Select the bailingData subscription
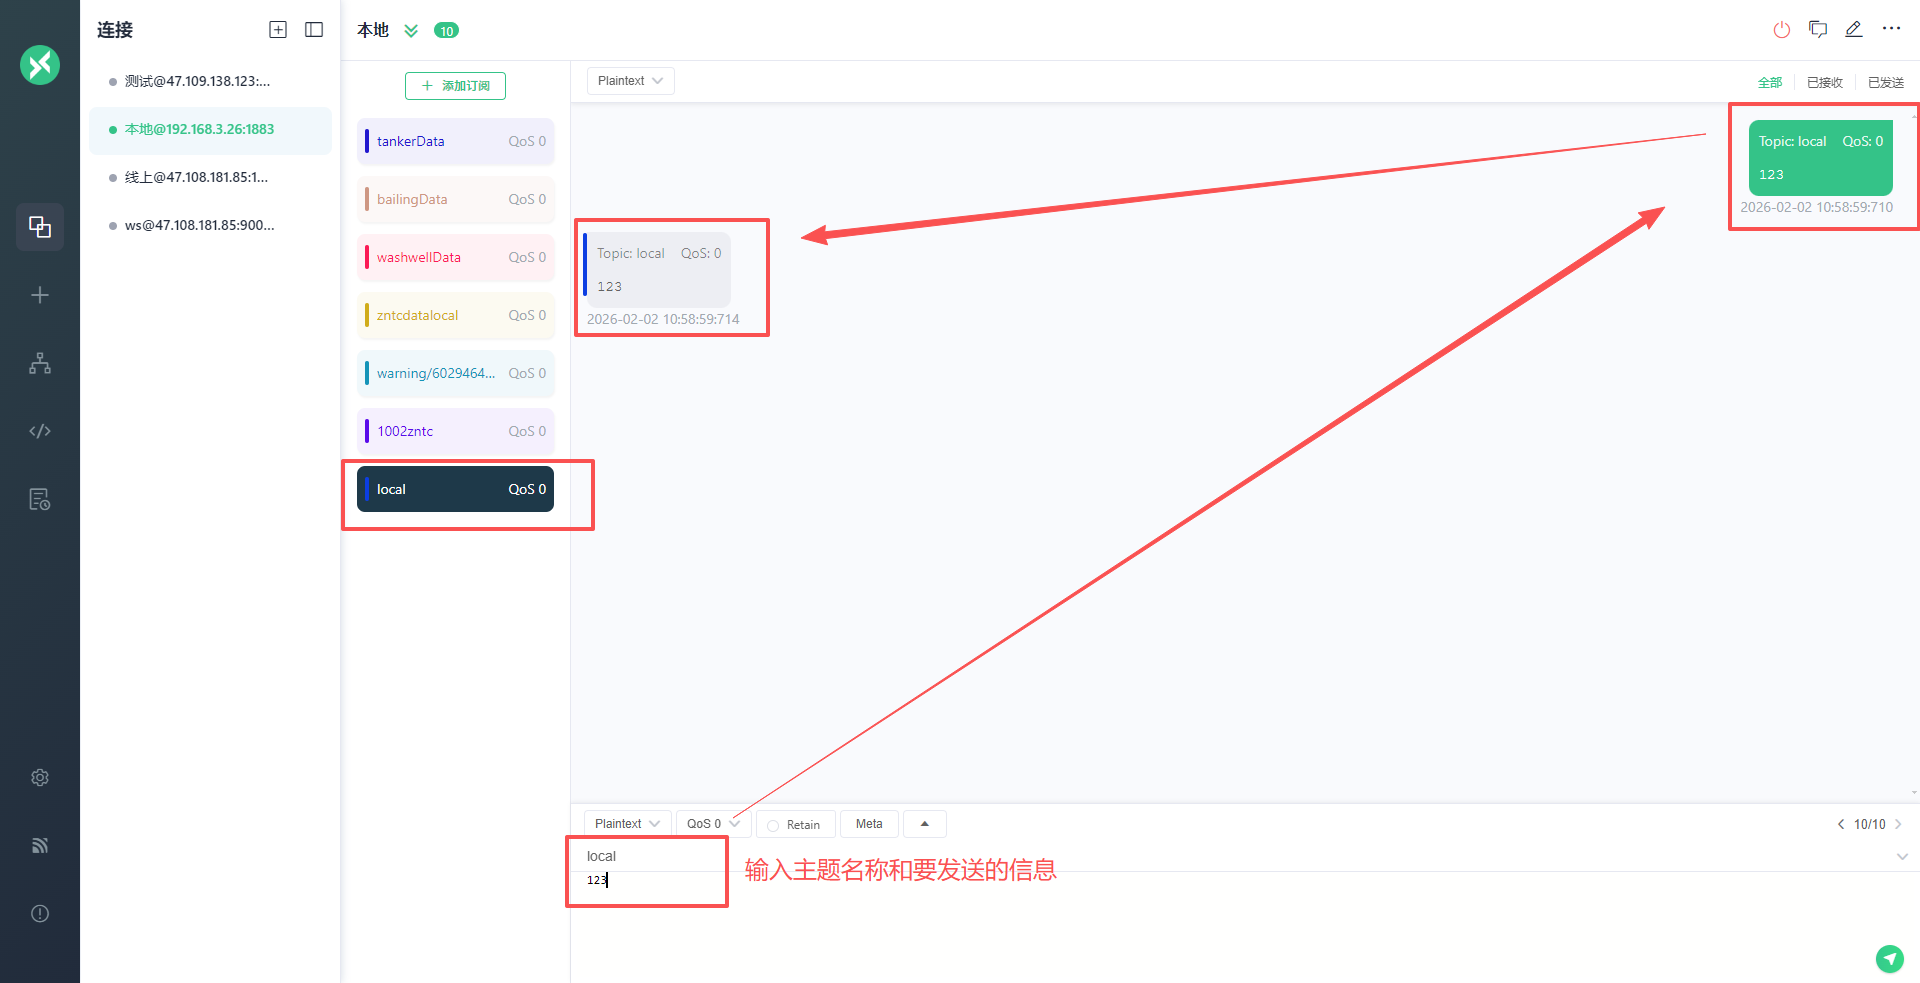1920x983 pixels. coord(455,199)
